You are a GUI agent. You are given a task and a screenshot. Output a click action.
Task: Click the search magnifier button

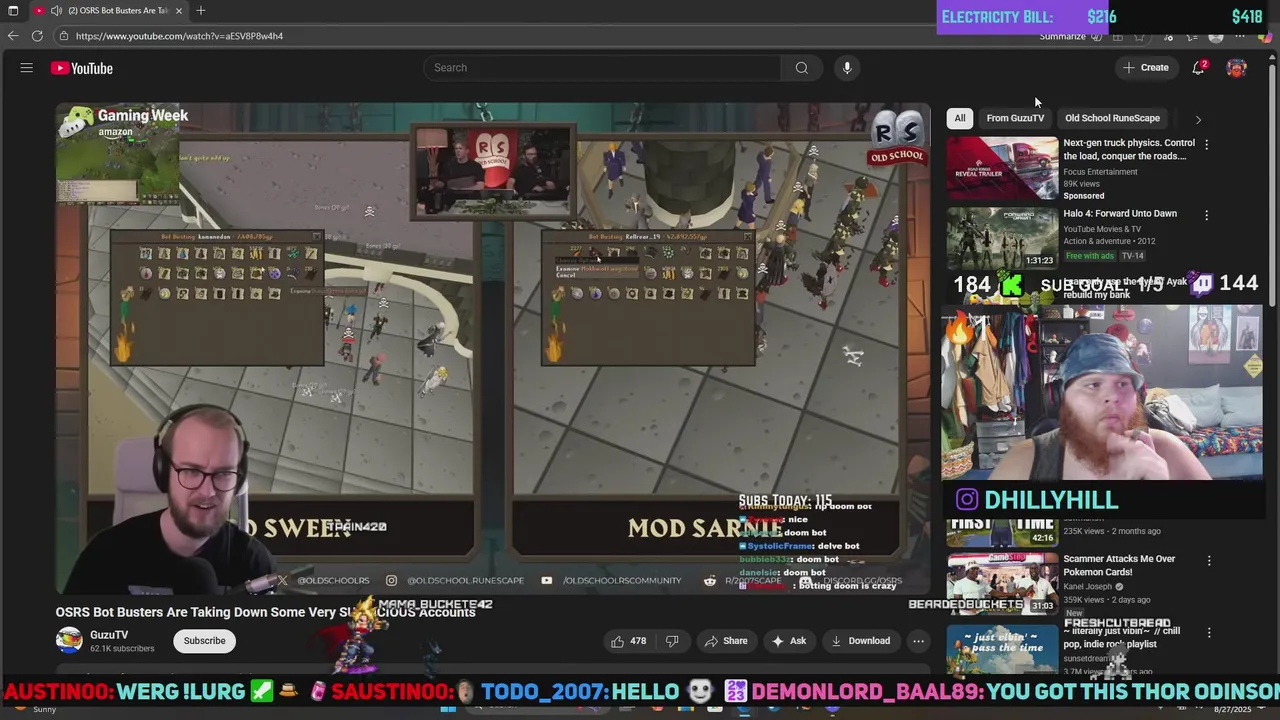pyautogui.click(x=801, y=68)
